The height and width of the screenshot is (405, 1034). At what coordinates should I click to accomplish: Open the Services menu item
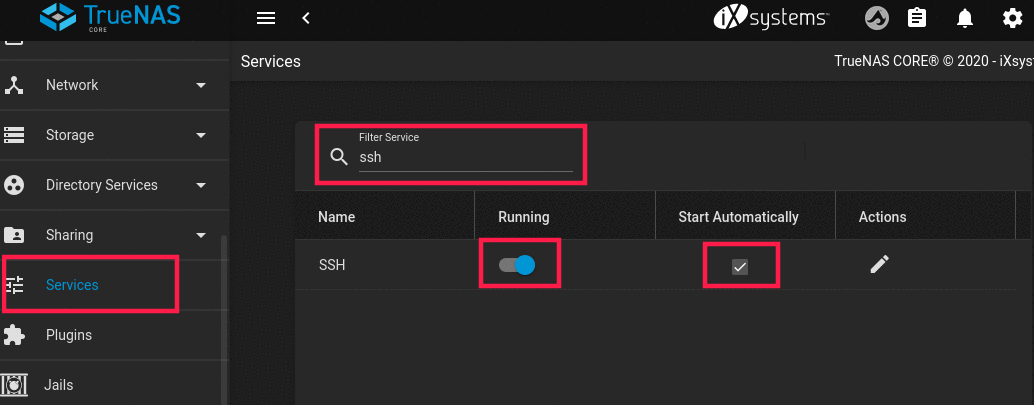click(72, 285)
